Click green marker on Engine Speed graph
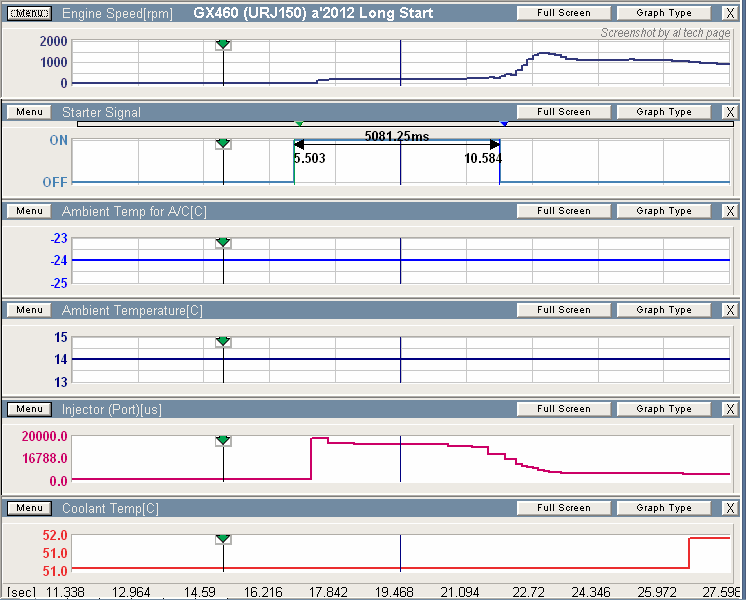The height and width of the screenshot is (600, 746). pyautogui.click(x=223, y=45)
